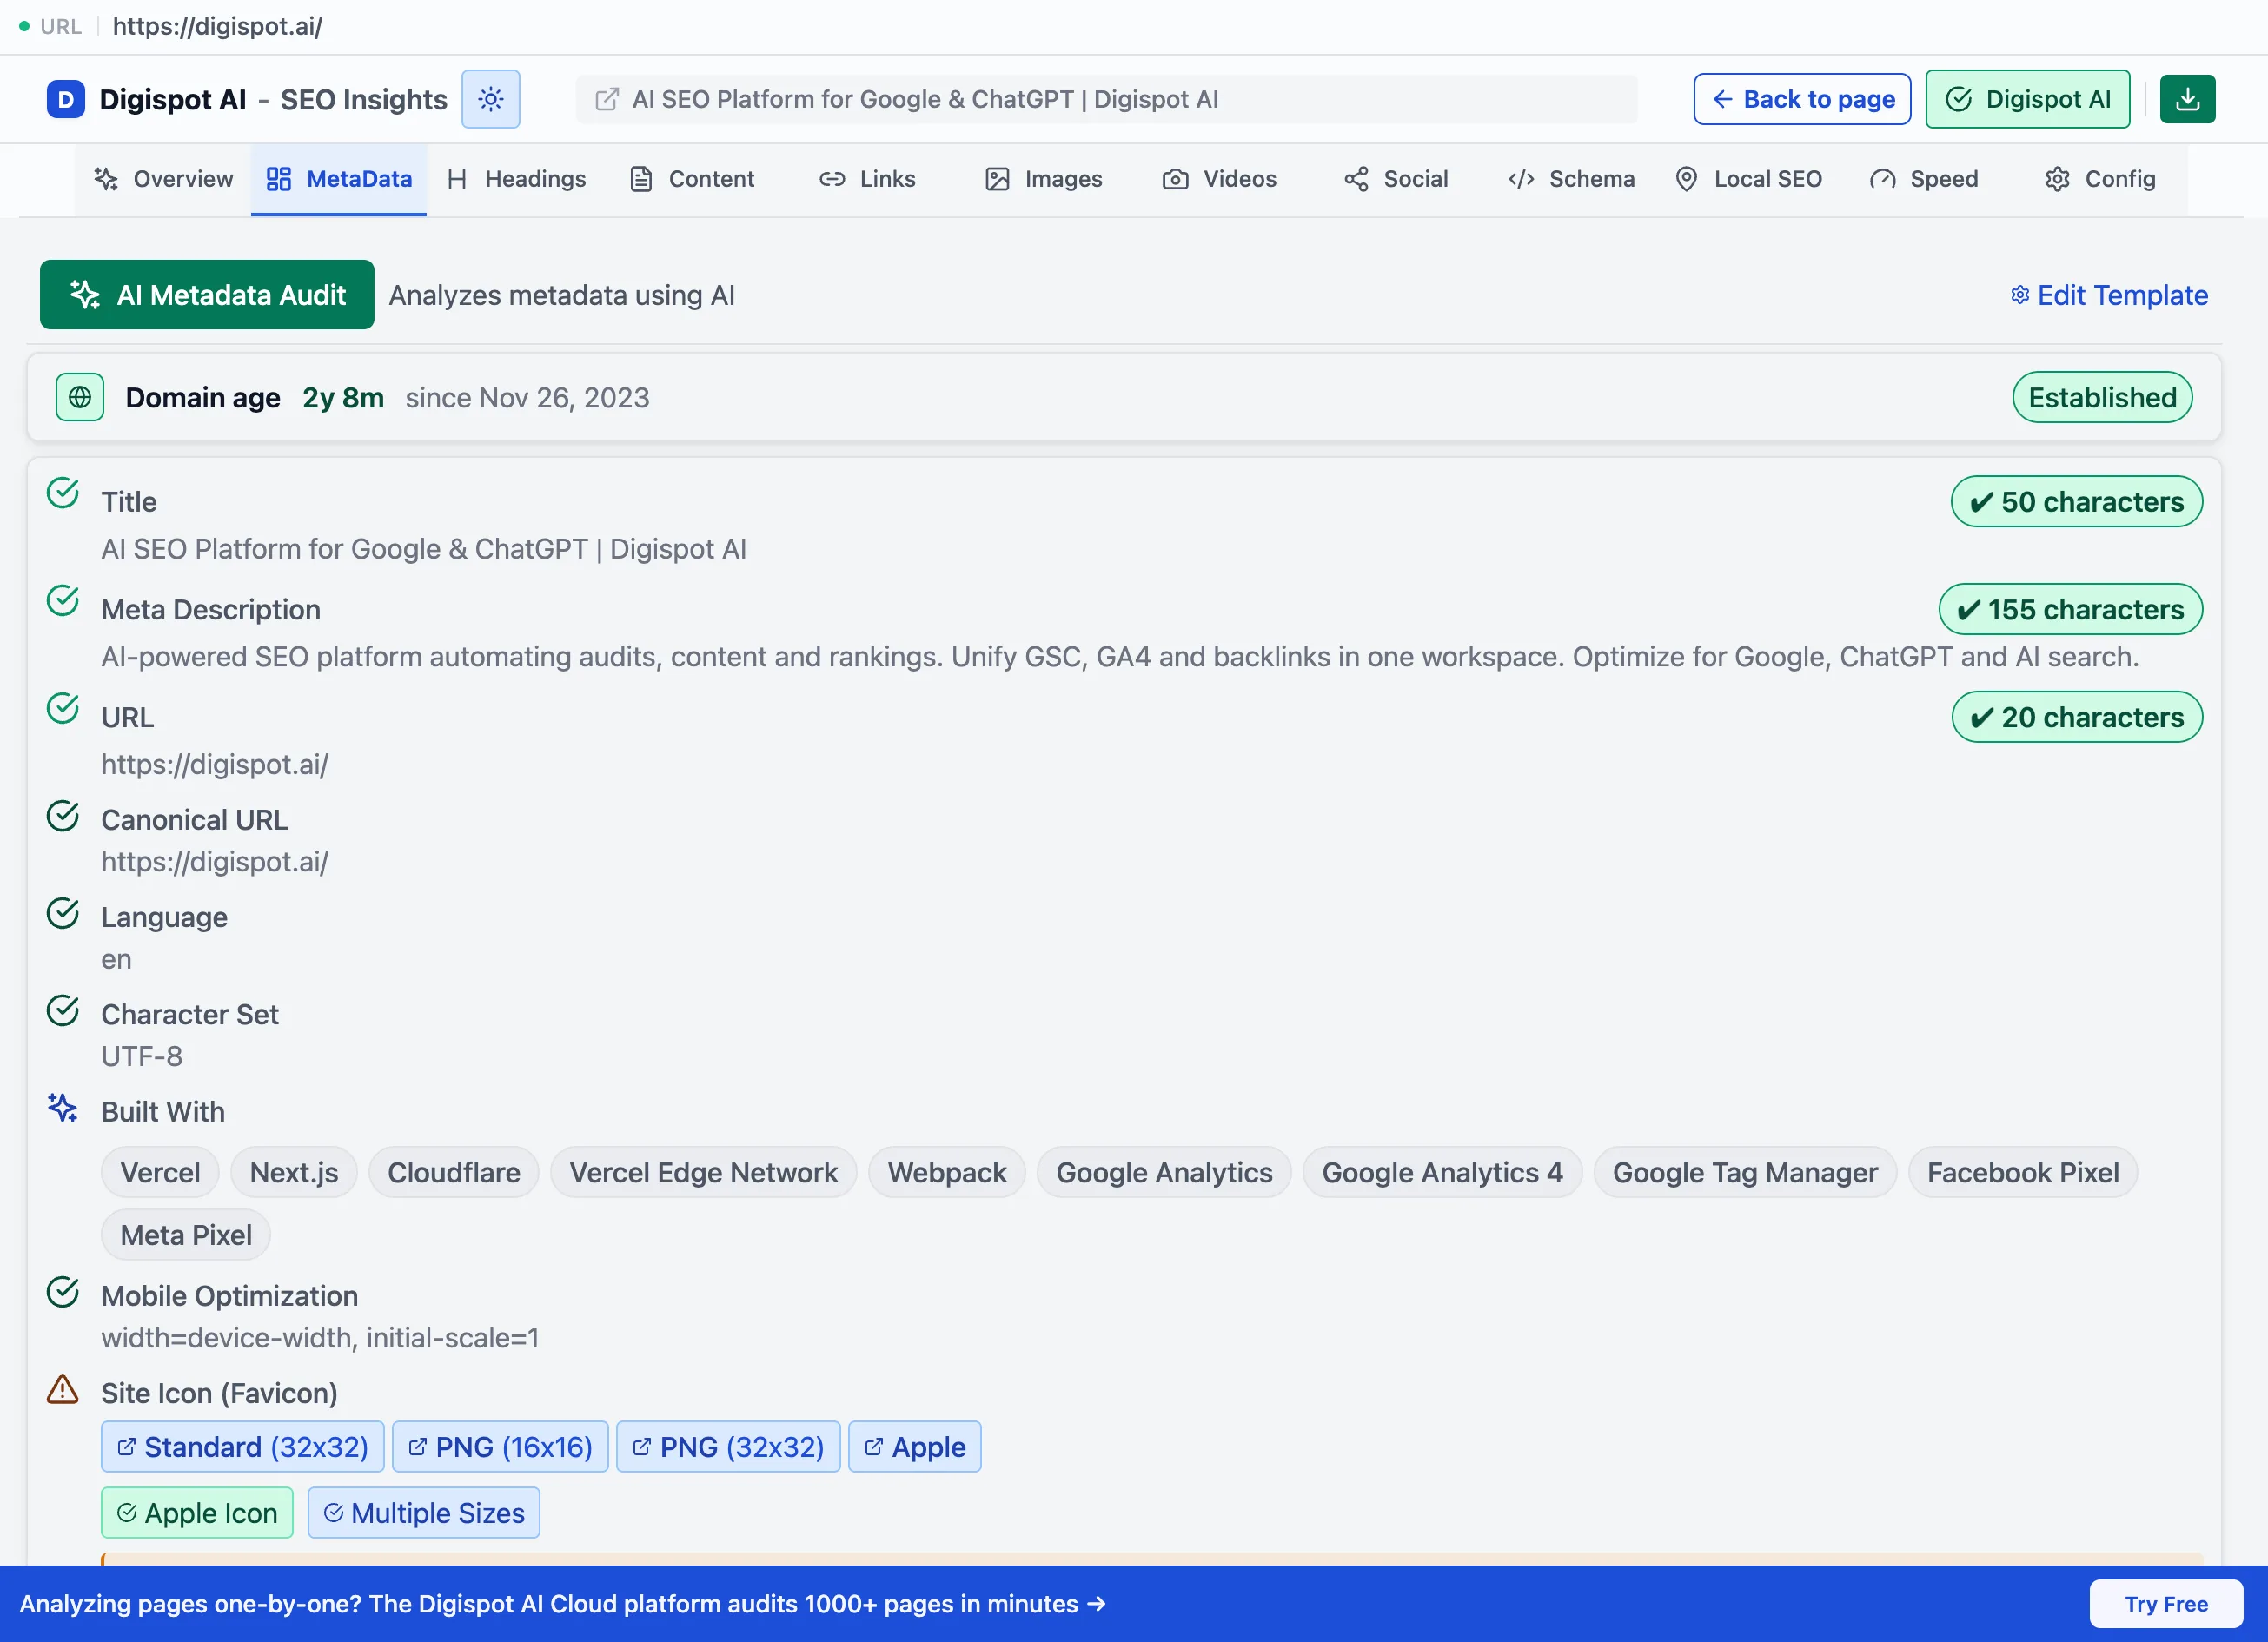Click the canonical URL value text
This screenshot has width=2268, height=1642.
coord(214,862)
